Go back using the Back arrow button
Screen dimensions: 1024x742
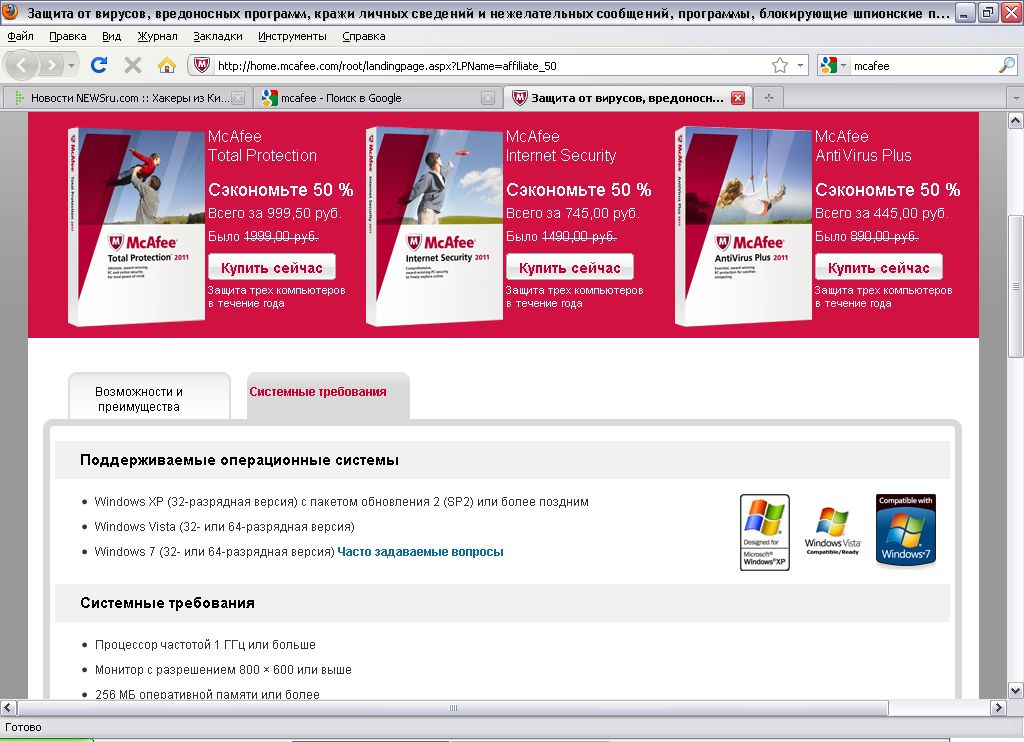tap(22, 65)
